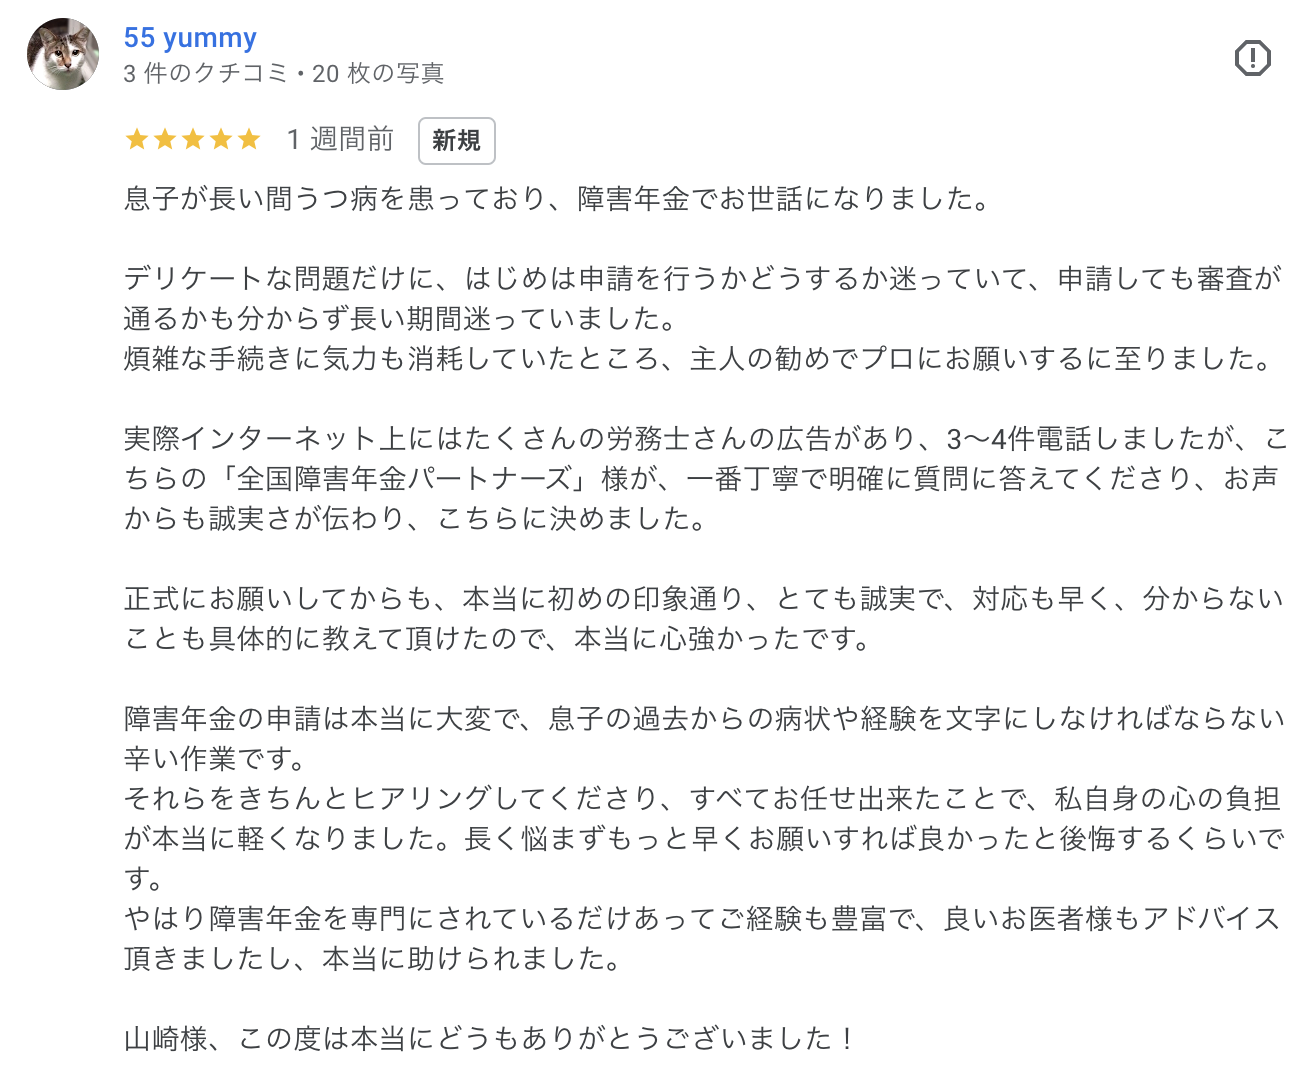Click the report review exclamation icon
Viewport: 1314px width, 1074px height.
(x=1252, y=58)
